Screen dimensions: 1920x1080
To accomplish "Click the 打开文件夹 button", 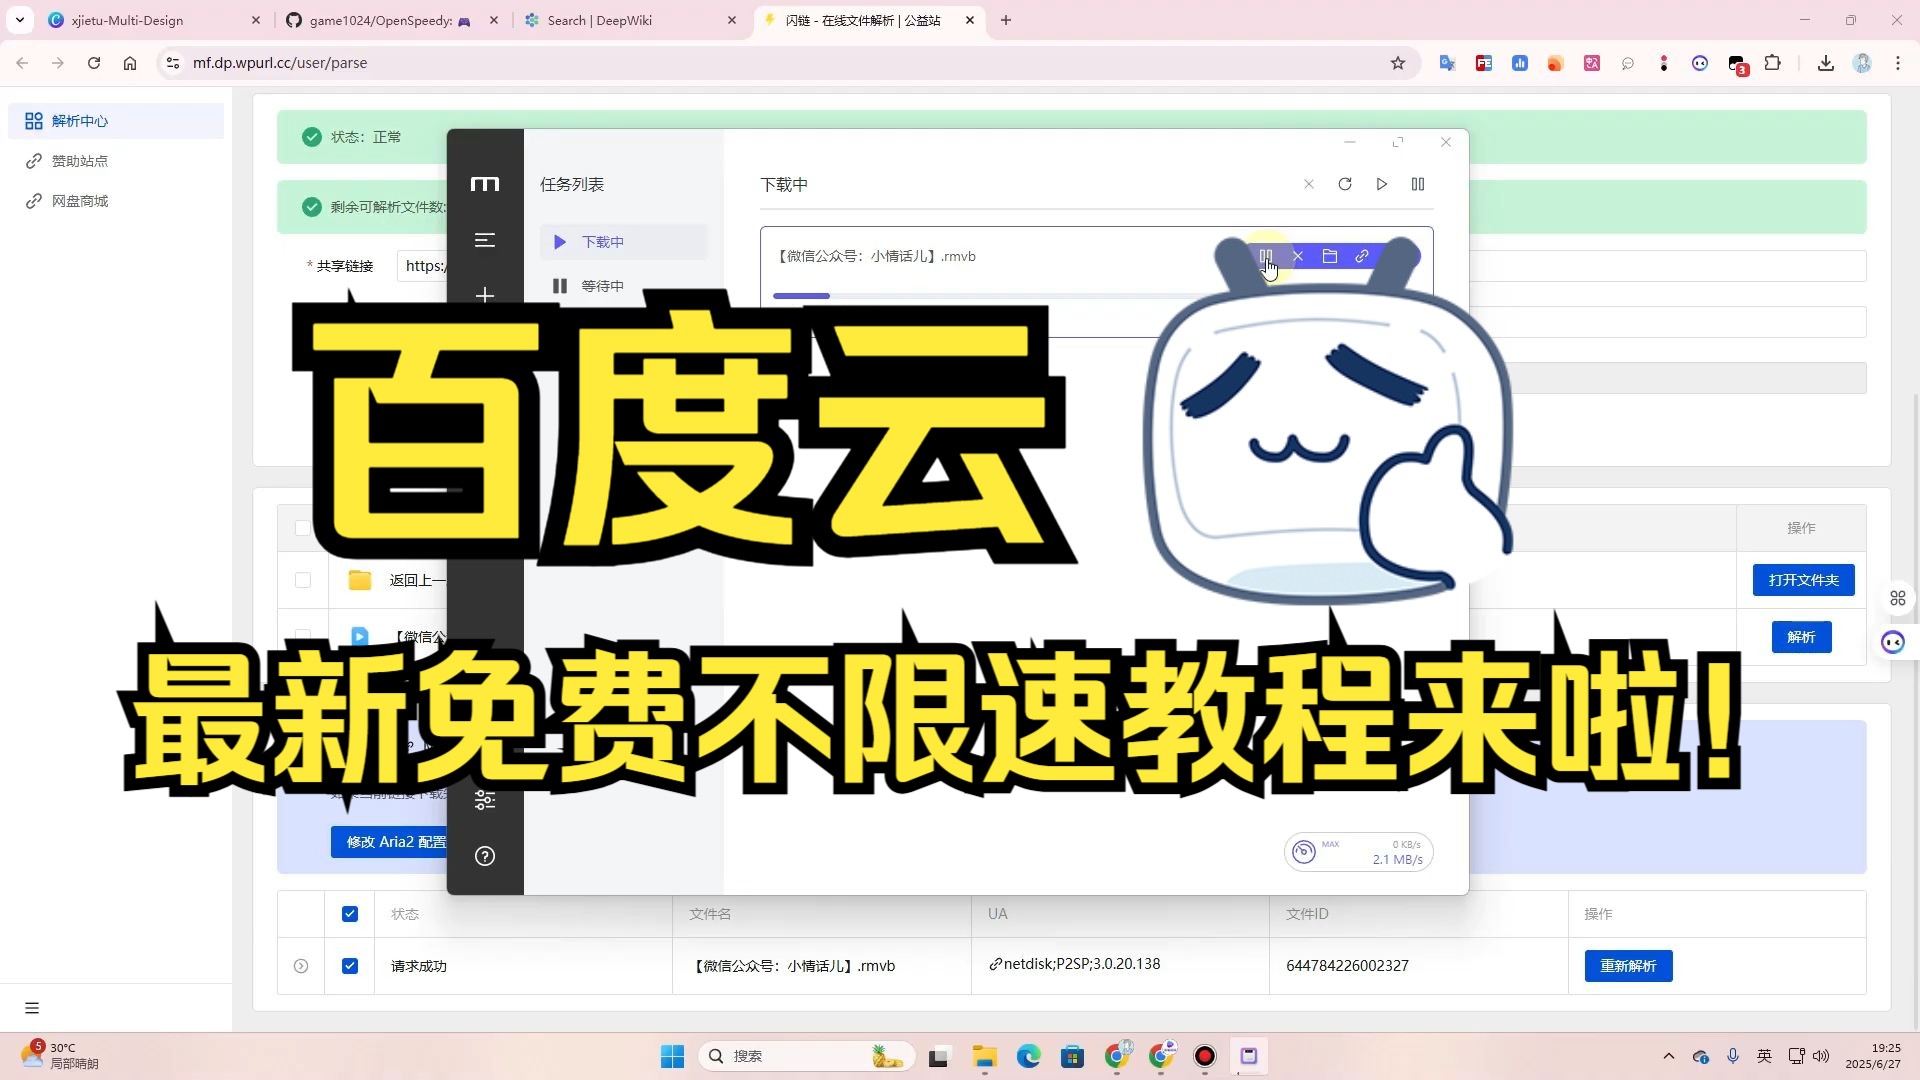I will (x=1803, y=580).
